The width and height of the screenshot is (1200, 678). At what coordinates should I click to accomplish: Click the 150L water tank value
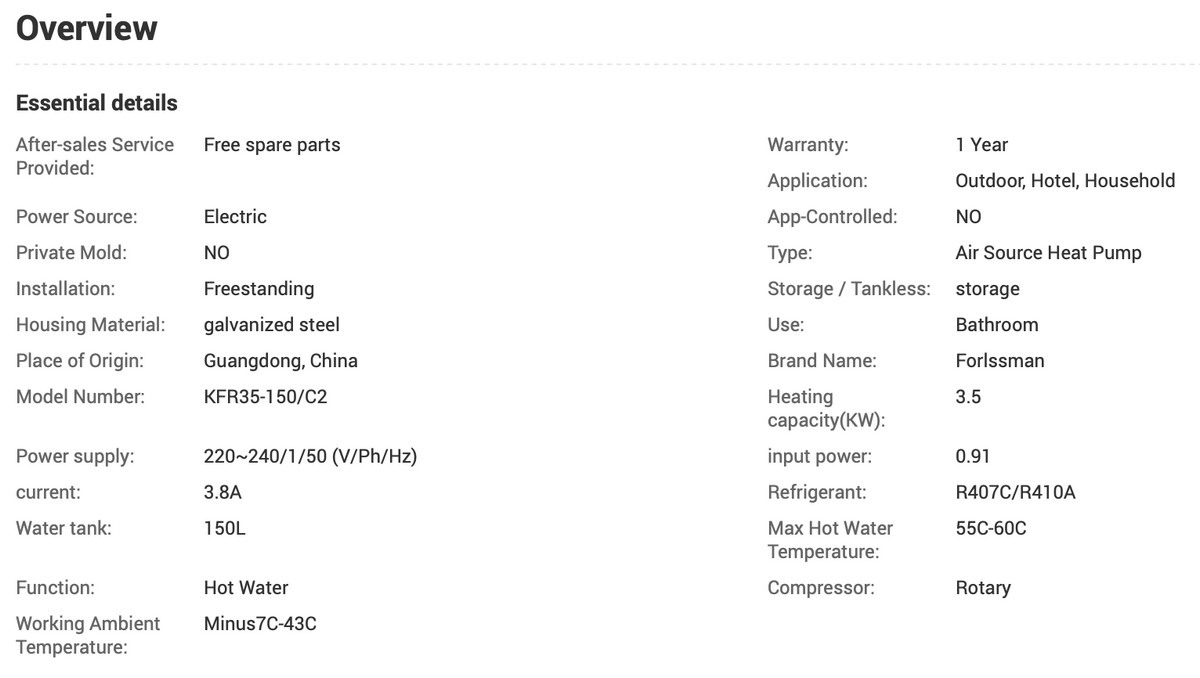click(225, 529)
